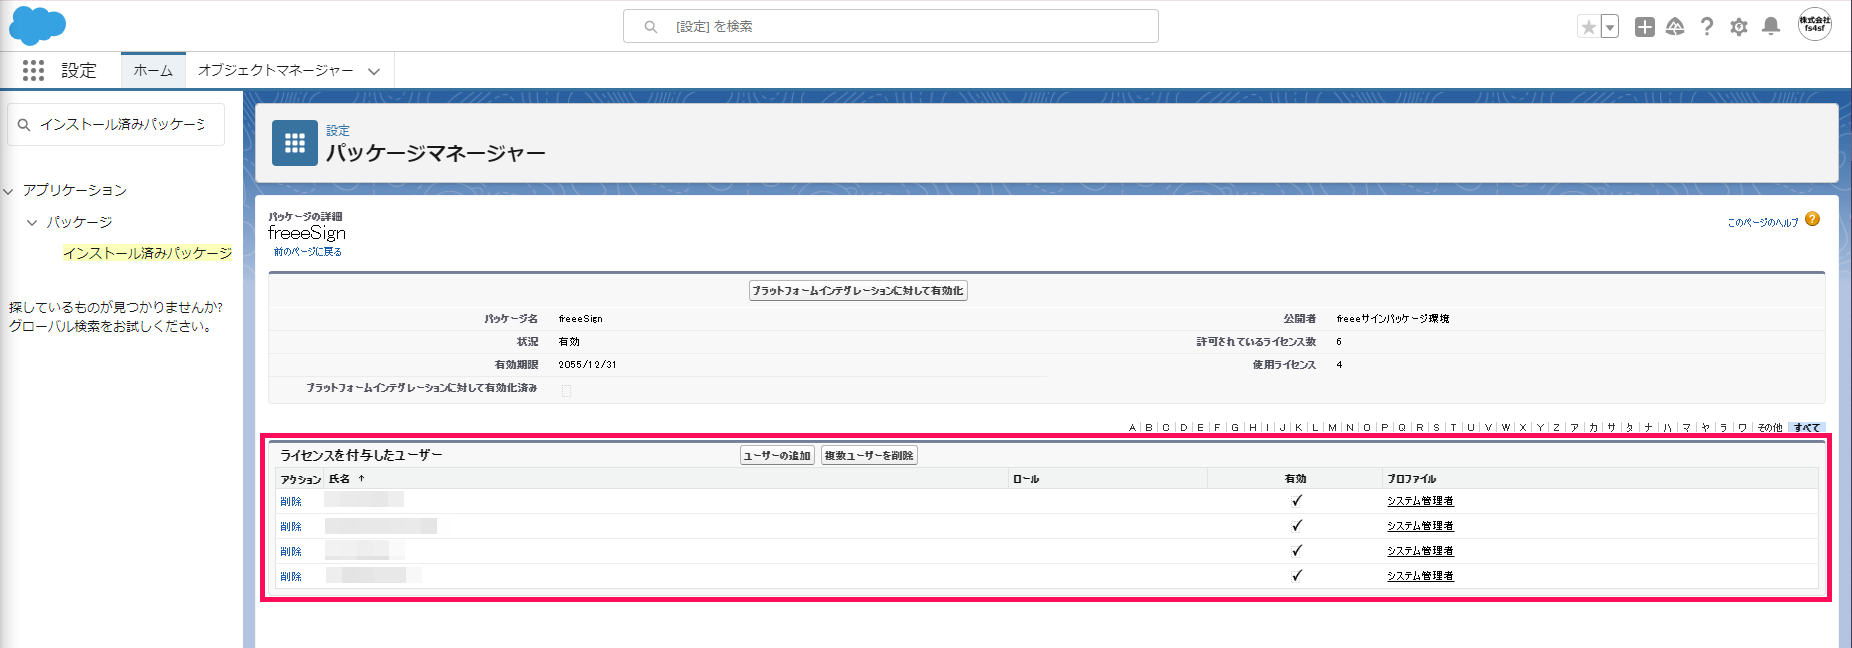Switch to the ホーム tab
The height and width of the screenshot is (648, 1852).
153,70
